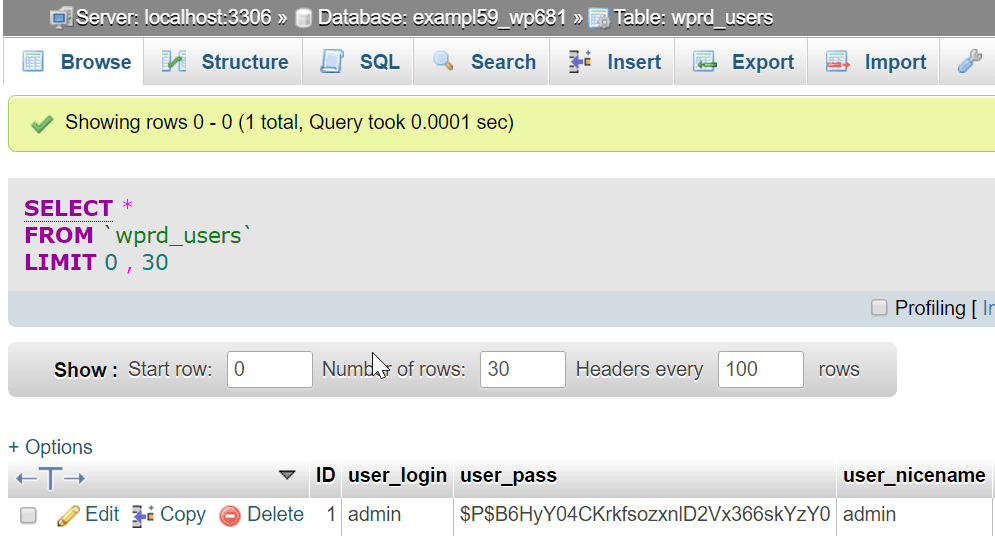Click the Structure tab icon
The height and width of the screenshot is (536, 995).
[x=174, y=62]
